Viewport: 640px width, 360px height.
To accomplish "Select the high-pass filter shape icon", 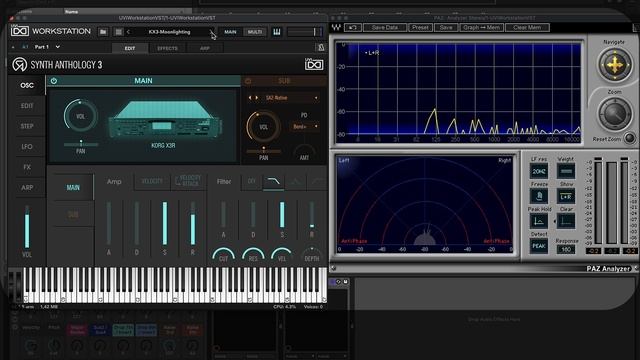I will pos(317,181).
